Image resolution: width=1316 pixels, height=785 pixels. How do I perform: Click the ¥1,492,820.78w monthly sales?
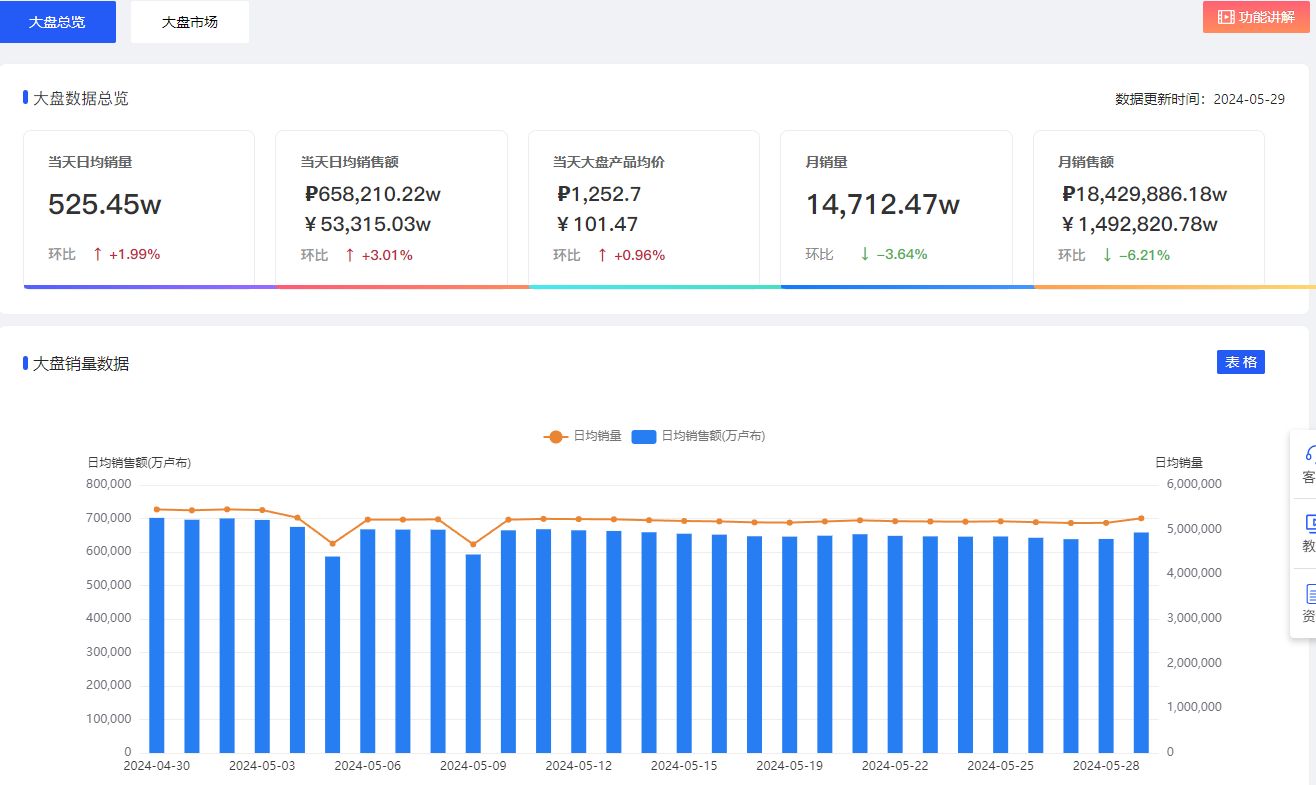tap(1139, 224)
